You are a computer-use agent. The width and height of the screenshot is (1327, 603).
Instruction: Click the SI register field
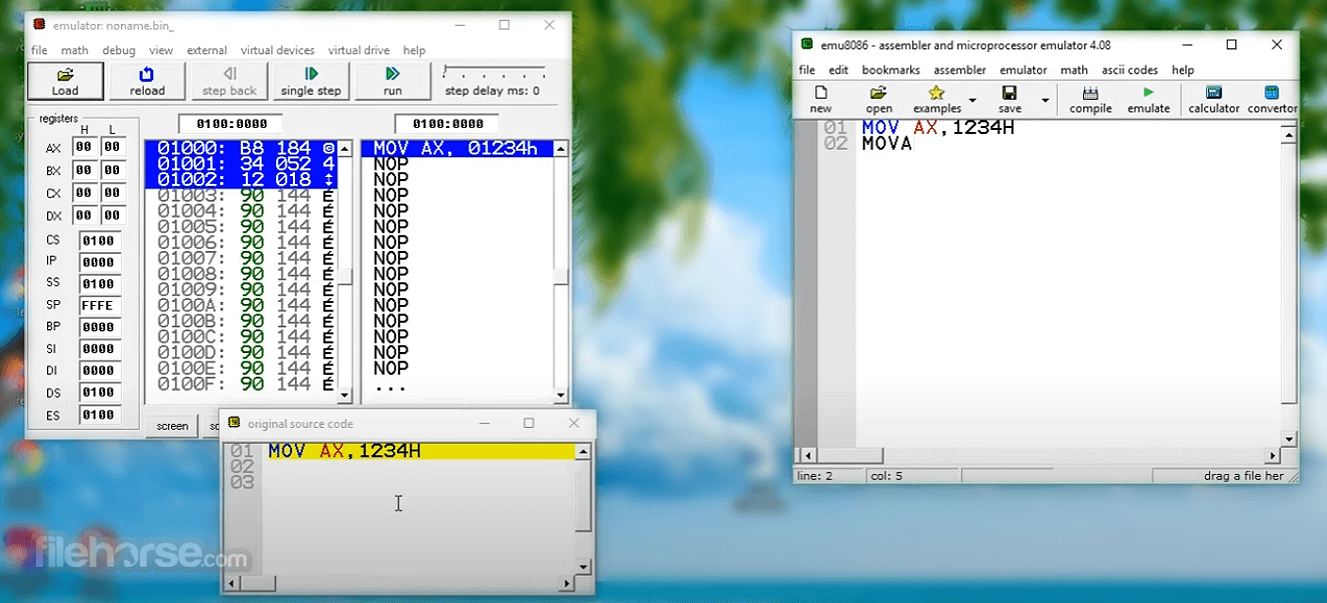coord(100,349)
